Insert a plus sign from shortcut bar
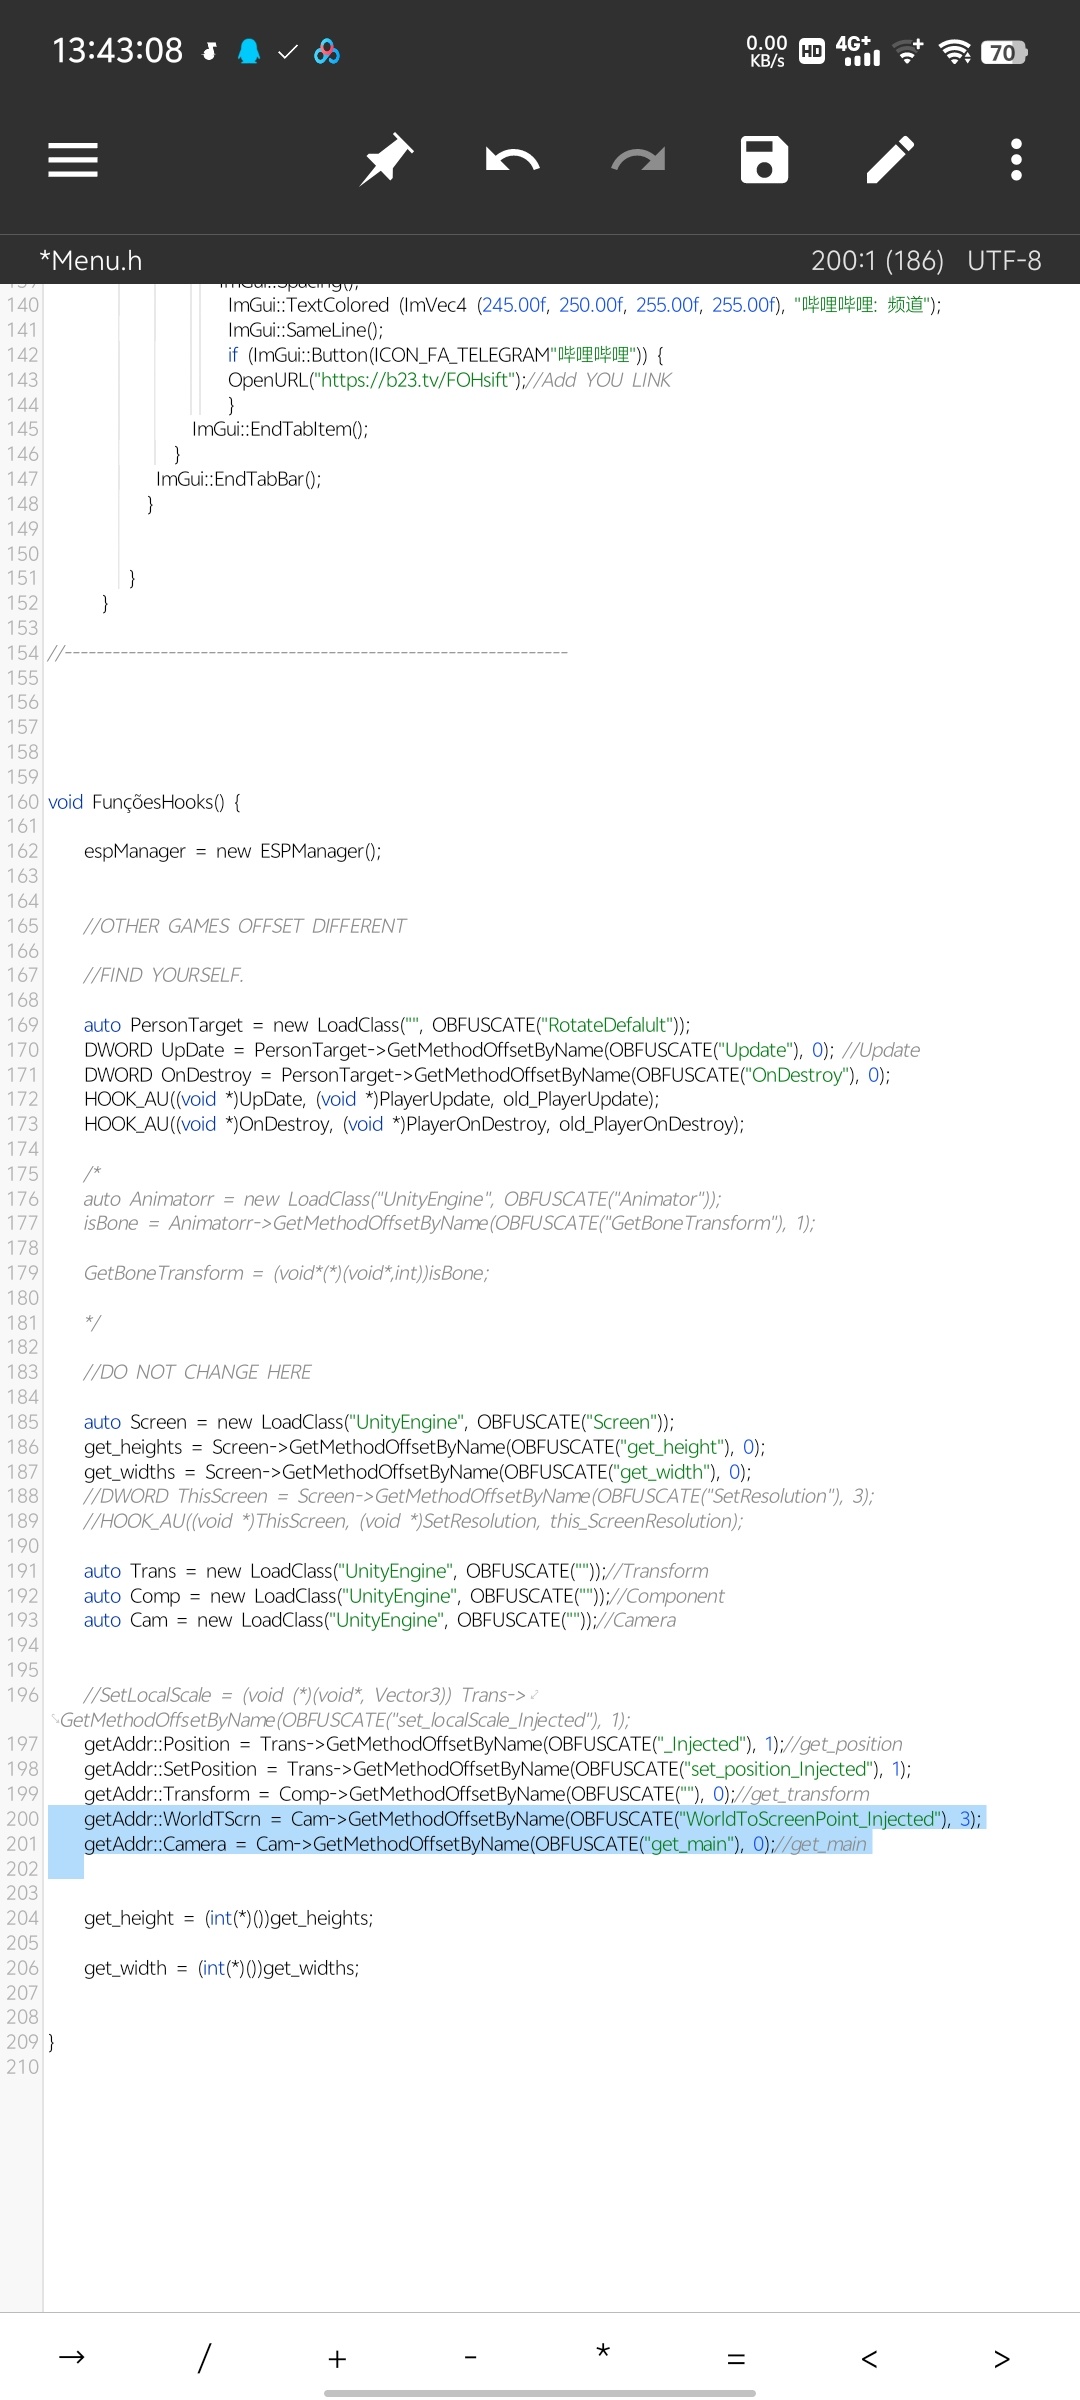This screenshot has width=1080, height=2400. pyautogui.click(x=337, y=2358)
